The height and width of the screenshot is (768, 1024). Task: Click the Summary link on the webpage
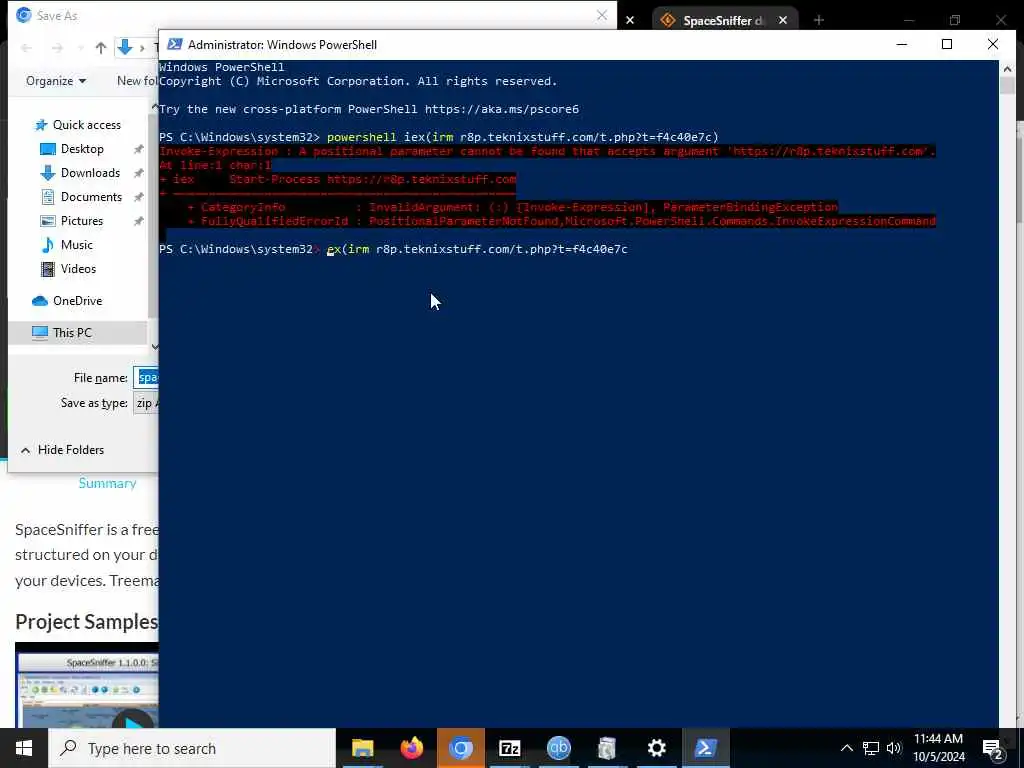pos(107,483)
